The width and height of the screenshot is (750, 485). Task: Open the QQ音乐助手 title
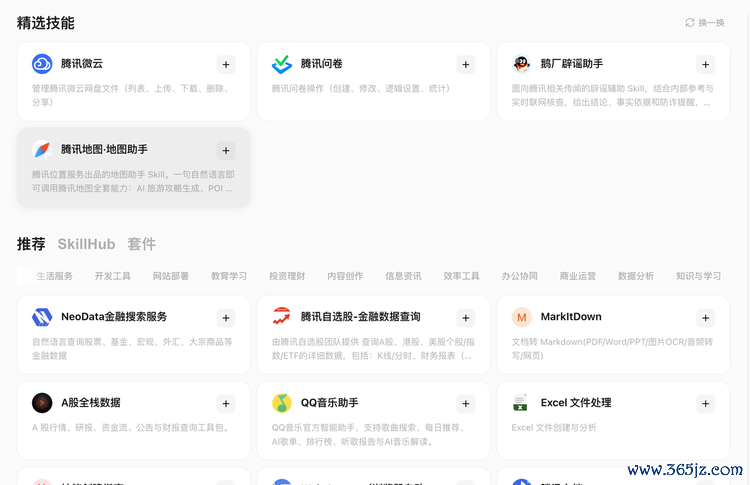[x=330, y=402]
